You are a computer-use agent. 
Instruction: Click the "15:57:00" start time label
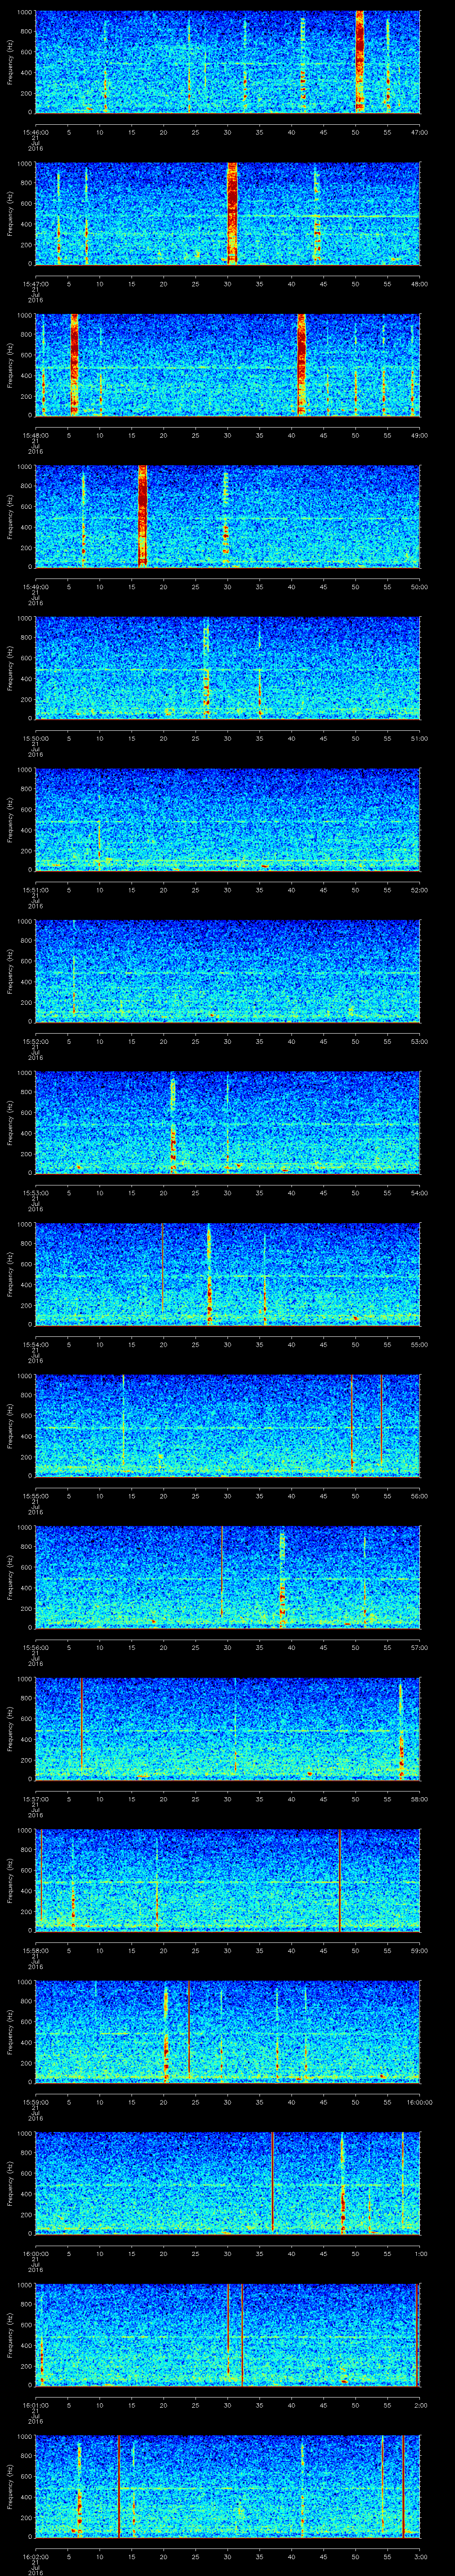(x=36, y=1799)
